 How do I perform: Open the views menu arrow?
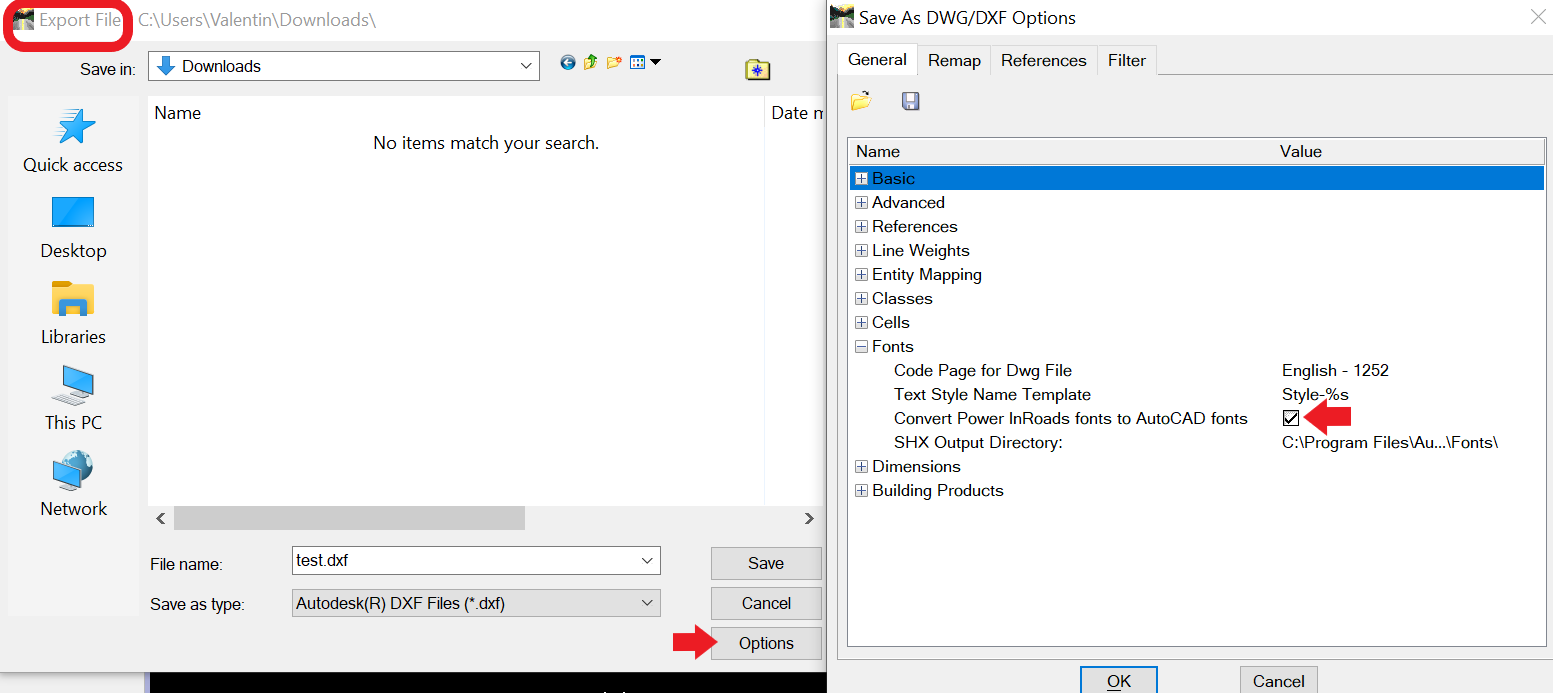click(x=654, y=62)
